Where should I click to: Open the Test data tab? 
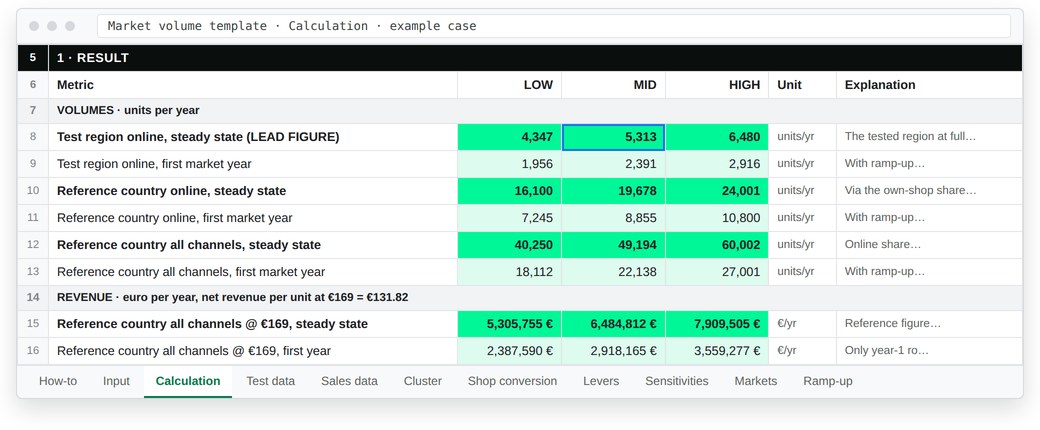point(271,381)
